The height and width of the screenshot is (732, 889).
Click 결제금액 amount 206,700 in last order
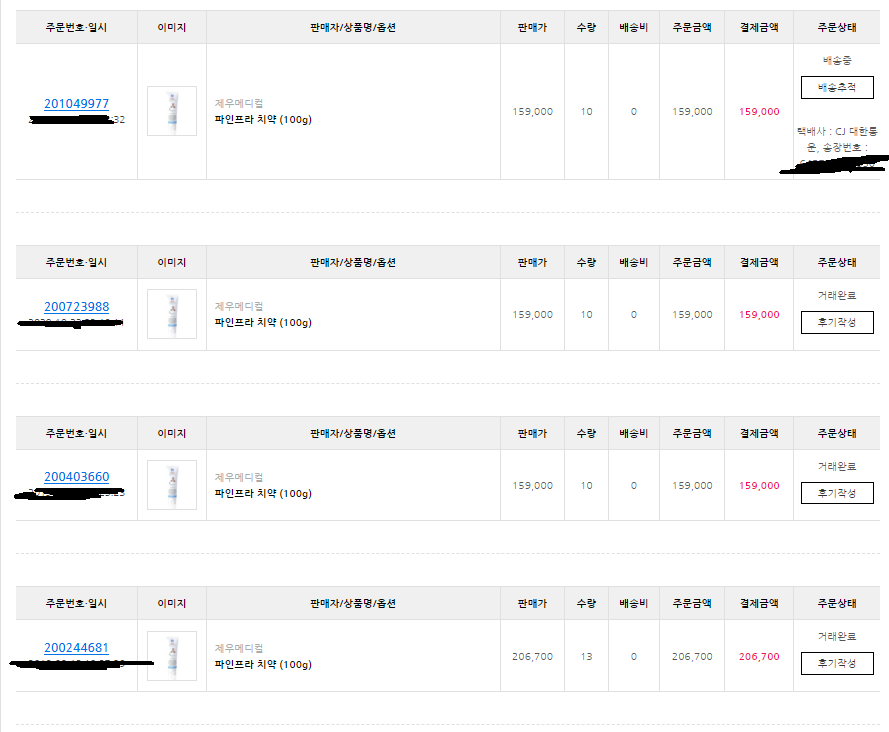759,657
